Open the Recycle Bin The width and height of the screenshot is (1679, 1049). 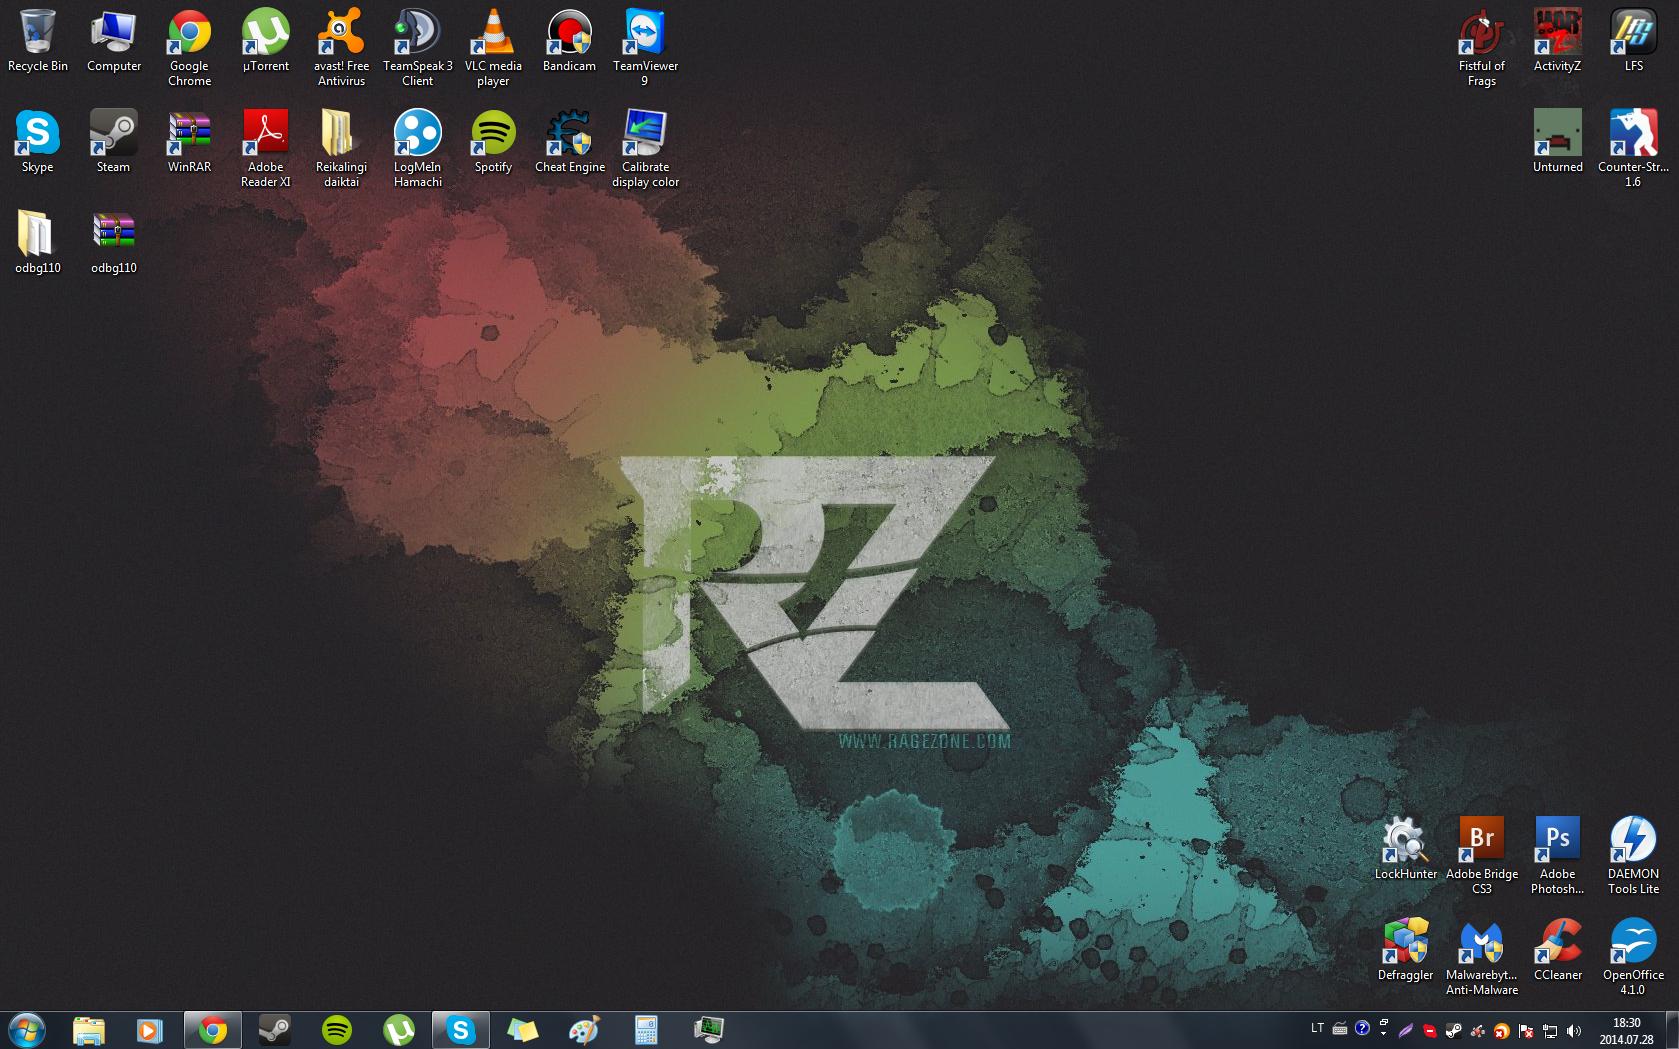pyautogui.click(x=38, y=34)
